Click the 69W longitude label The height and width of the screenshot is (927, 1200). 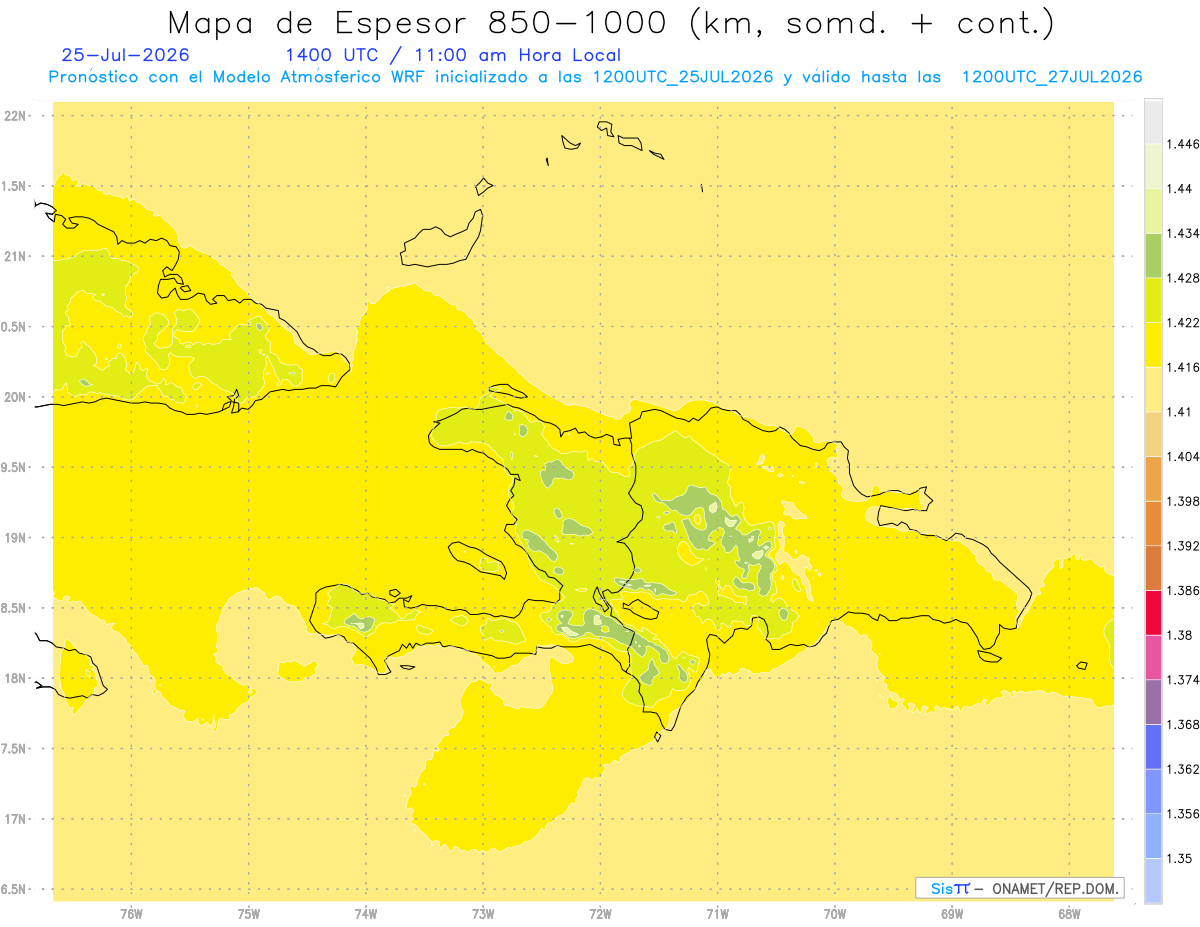point(952,913)
